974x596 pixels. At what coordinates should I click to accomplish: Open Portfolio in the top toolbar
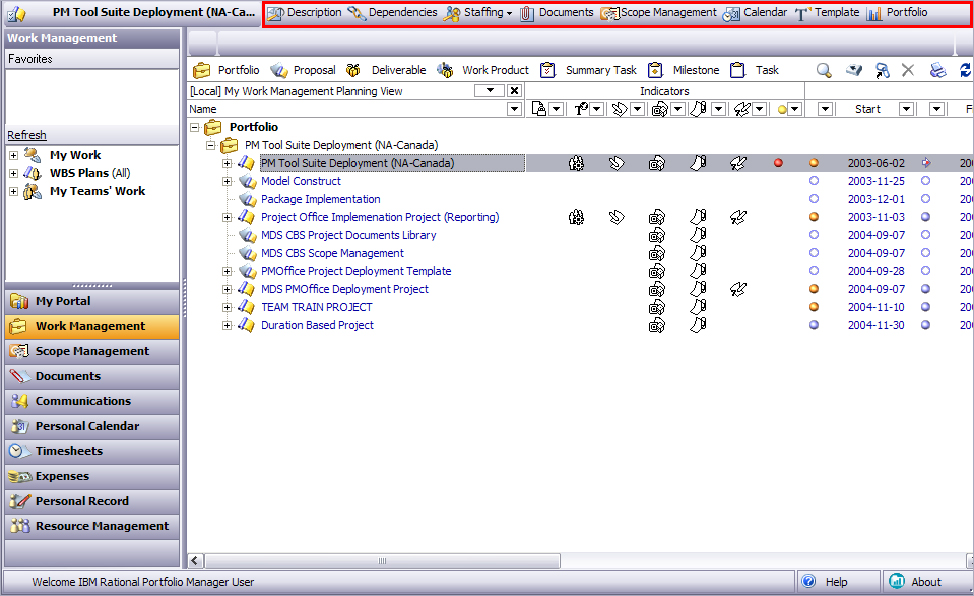[897, 12]
